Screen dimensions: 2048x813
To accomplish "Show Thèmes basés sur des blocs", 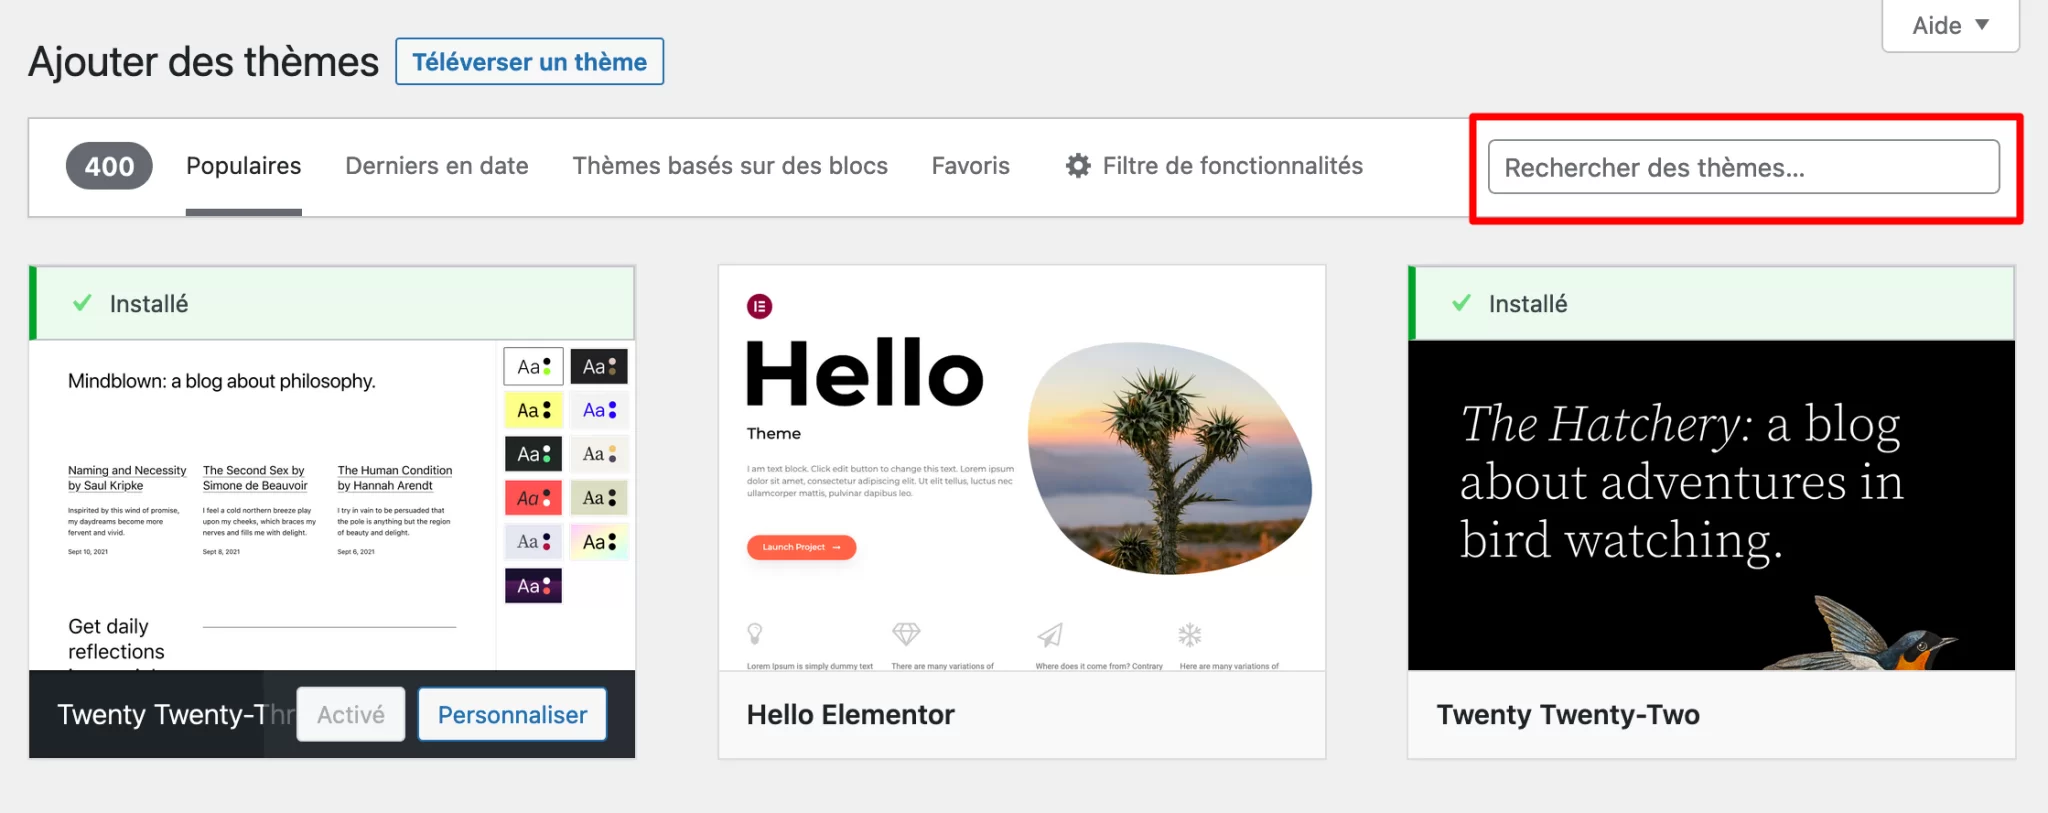I will click(x=730, y=166).
